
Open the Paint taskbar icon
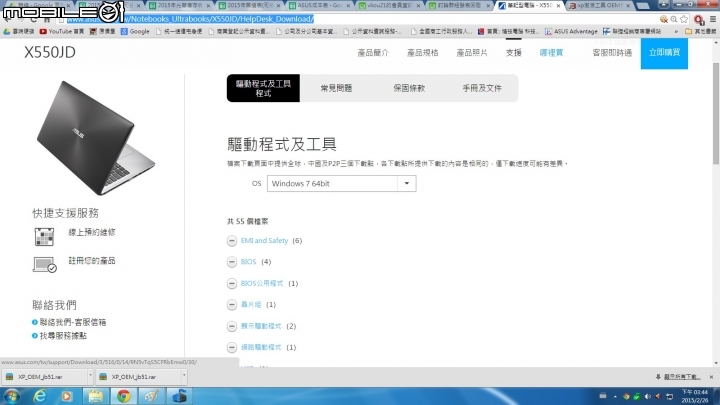pyautogui.click(x=151, y=396)
